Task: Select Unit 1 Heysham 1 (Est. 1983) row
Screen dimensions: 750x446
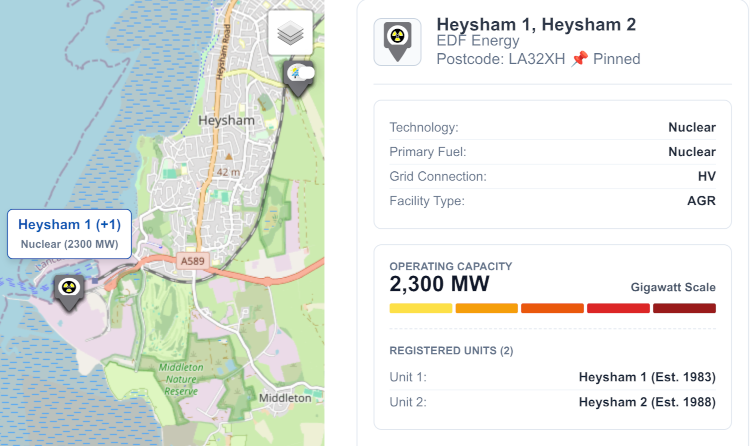Action: 552,377
